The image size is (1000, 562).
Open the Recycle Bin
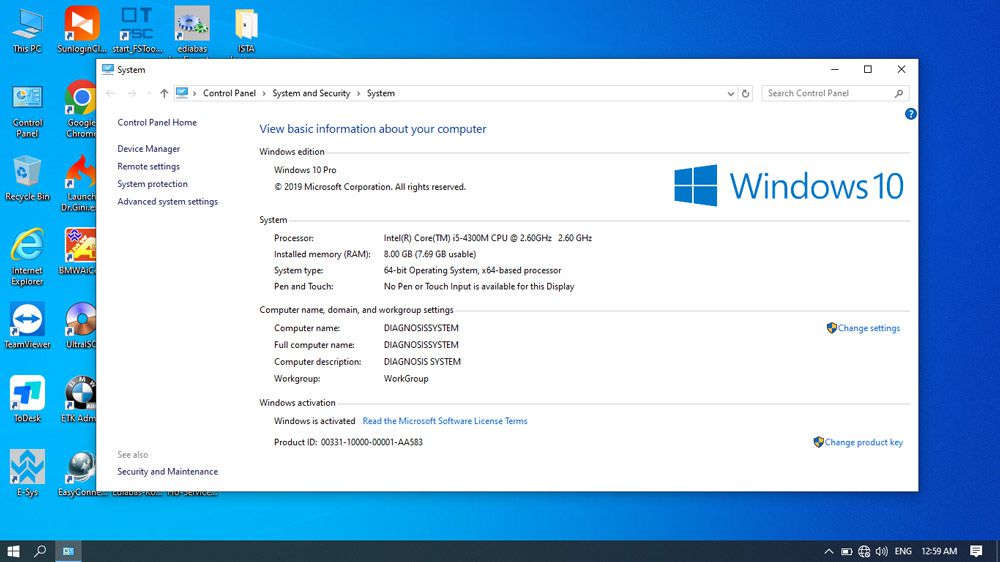(27, 178)
